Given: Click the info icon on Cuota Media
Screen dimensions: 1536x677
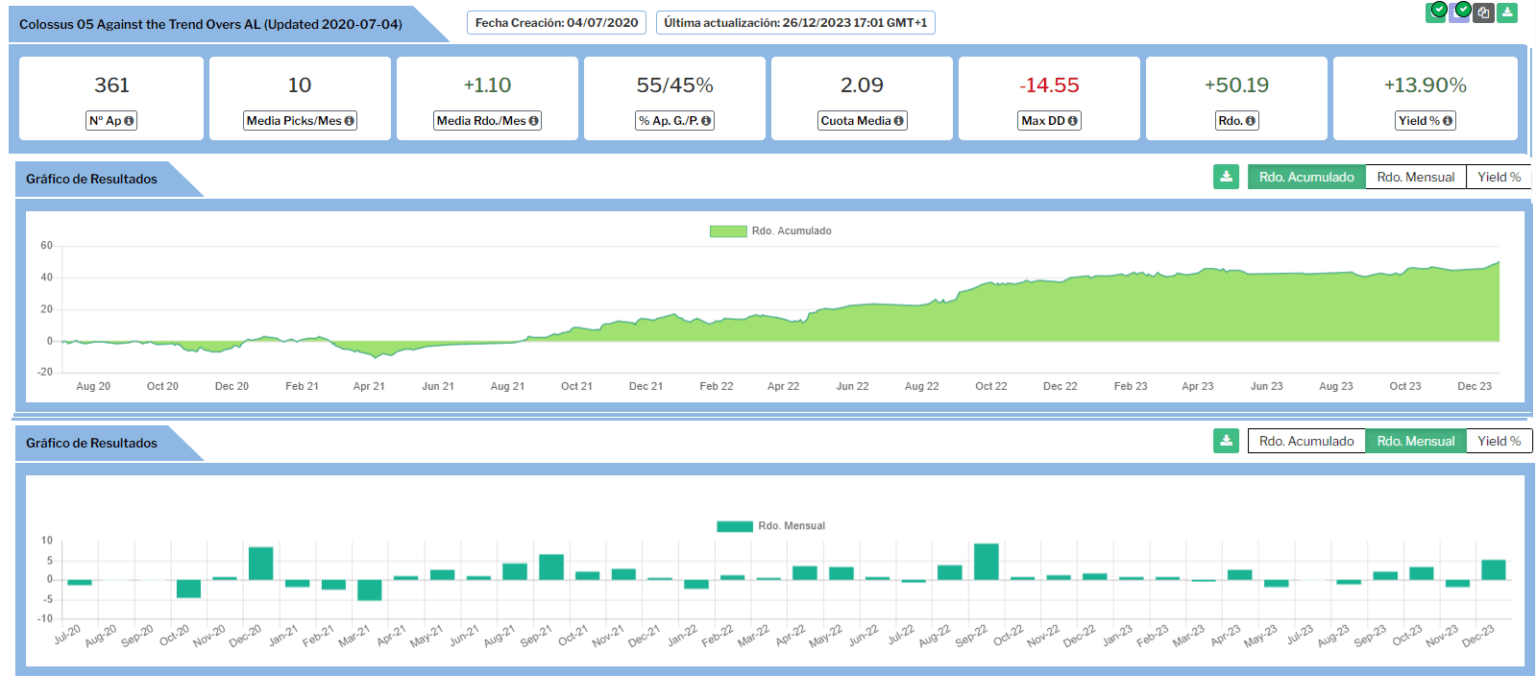Looking at the screenshot, I should 899,121.
